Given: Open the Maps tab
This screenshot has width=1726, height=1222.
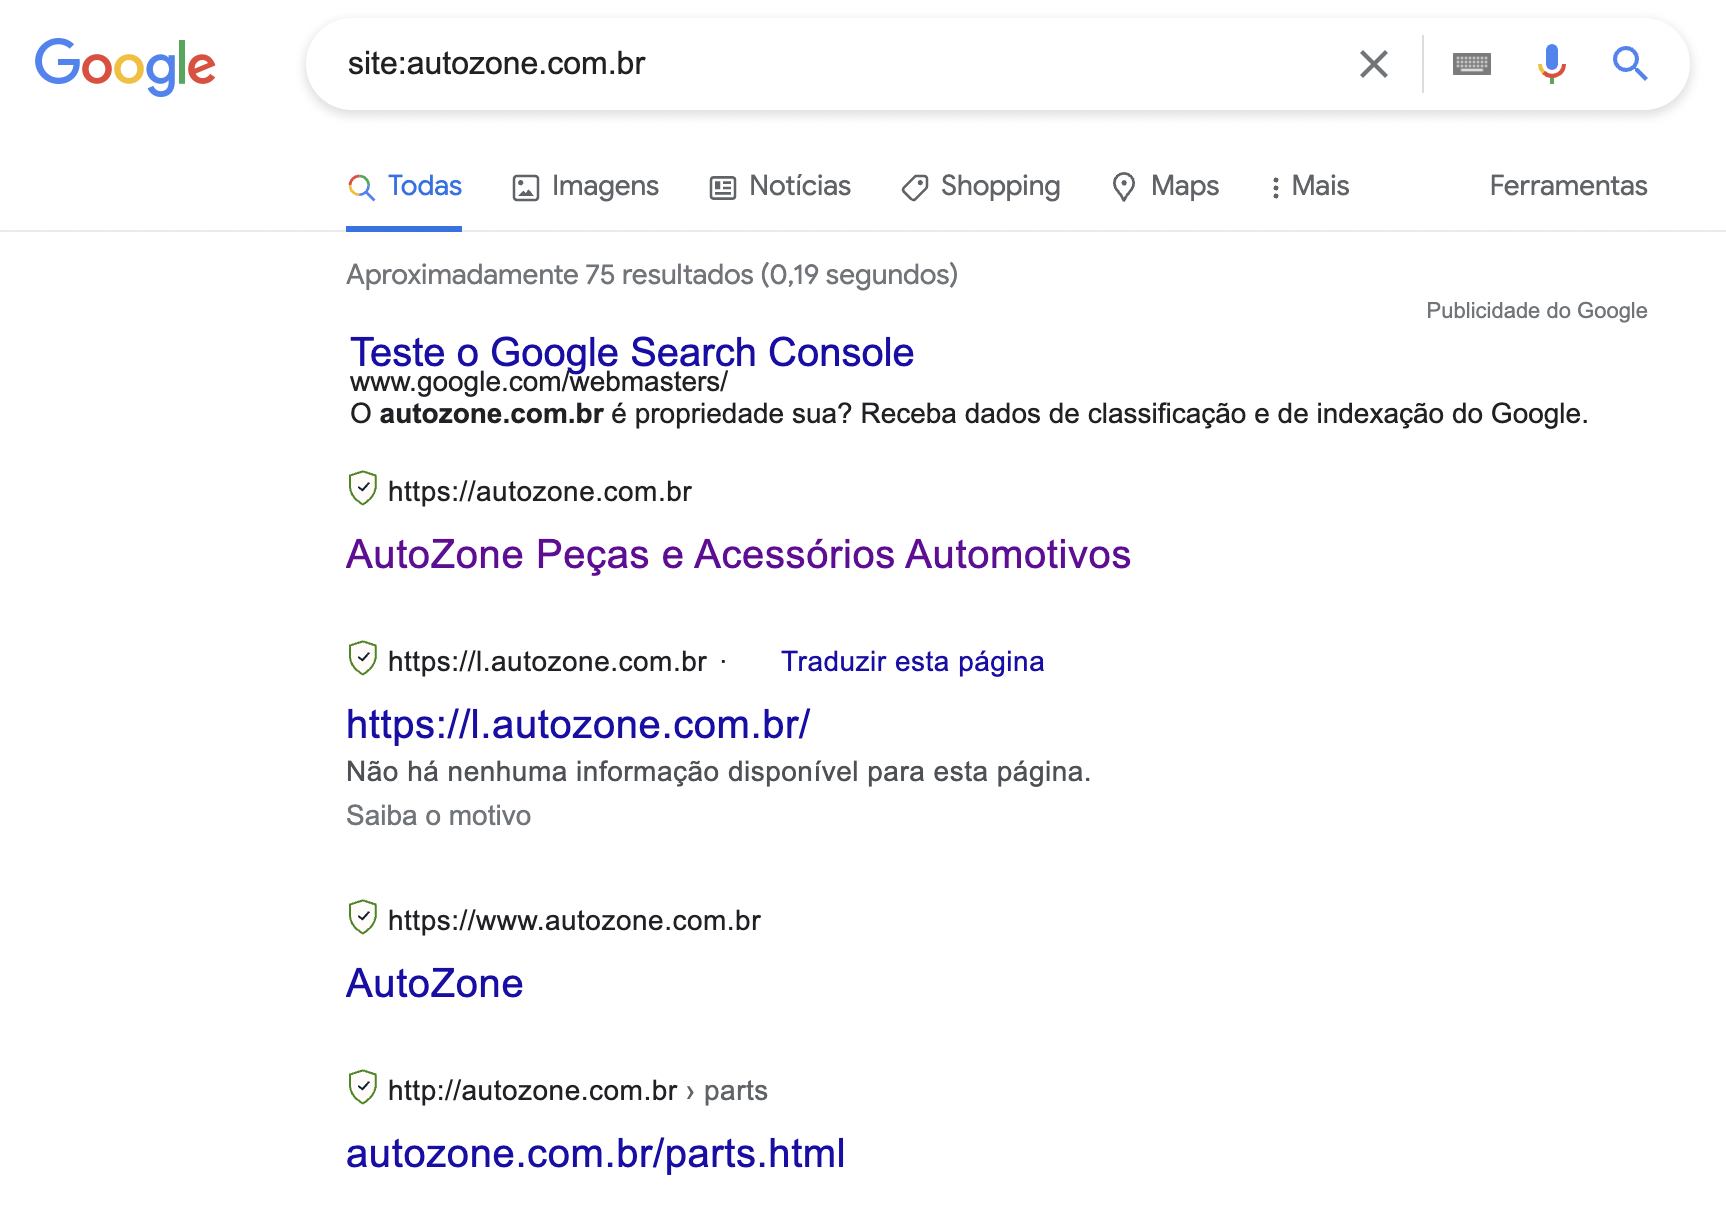Looking at the screenshot, I should point(1165,186).
